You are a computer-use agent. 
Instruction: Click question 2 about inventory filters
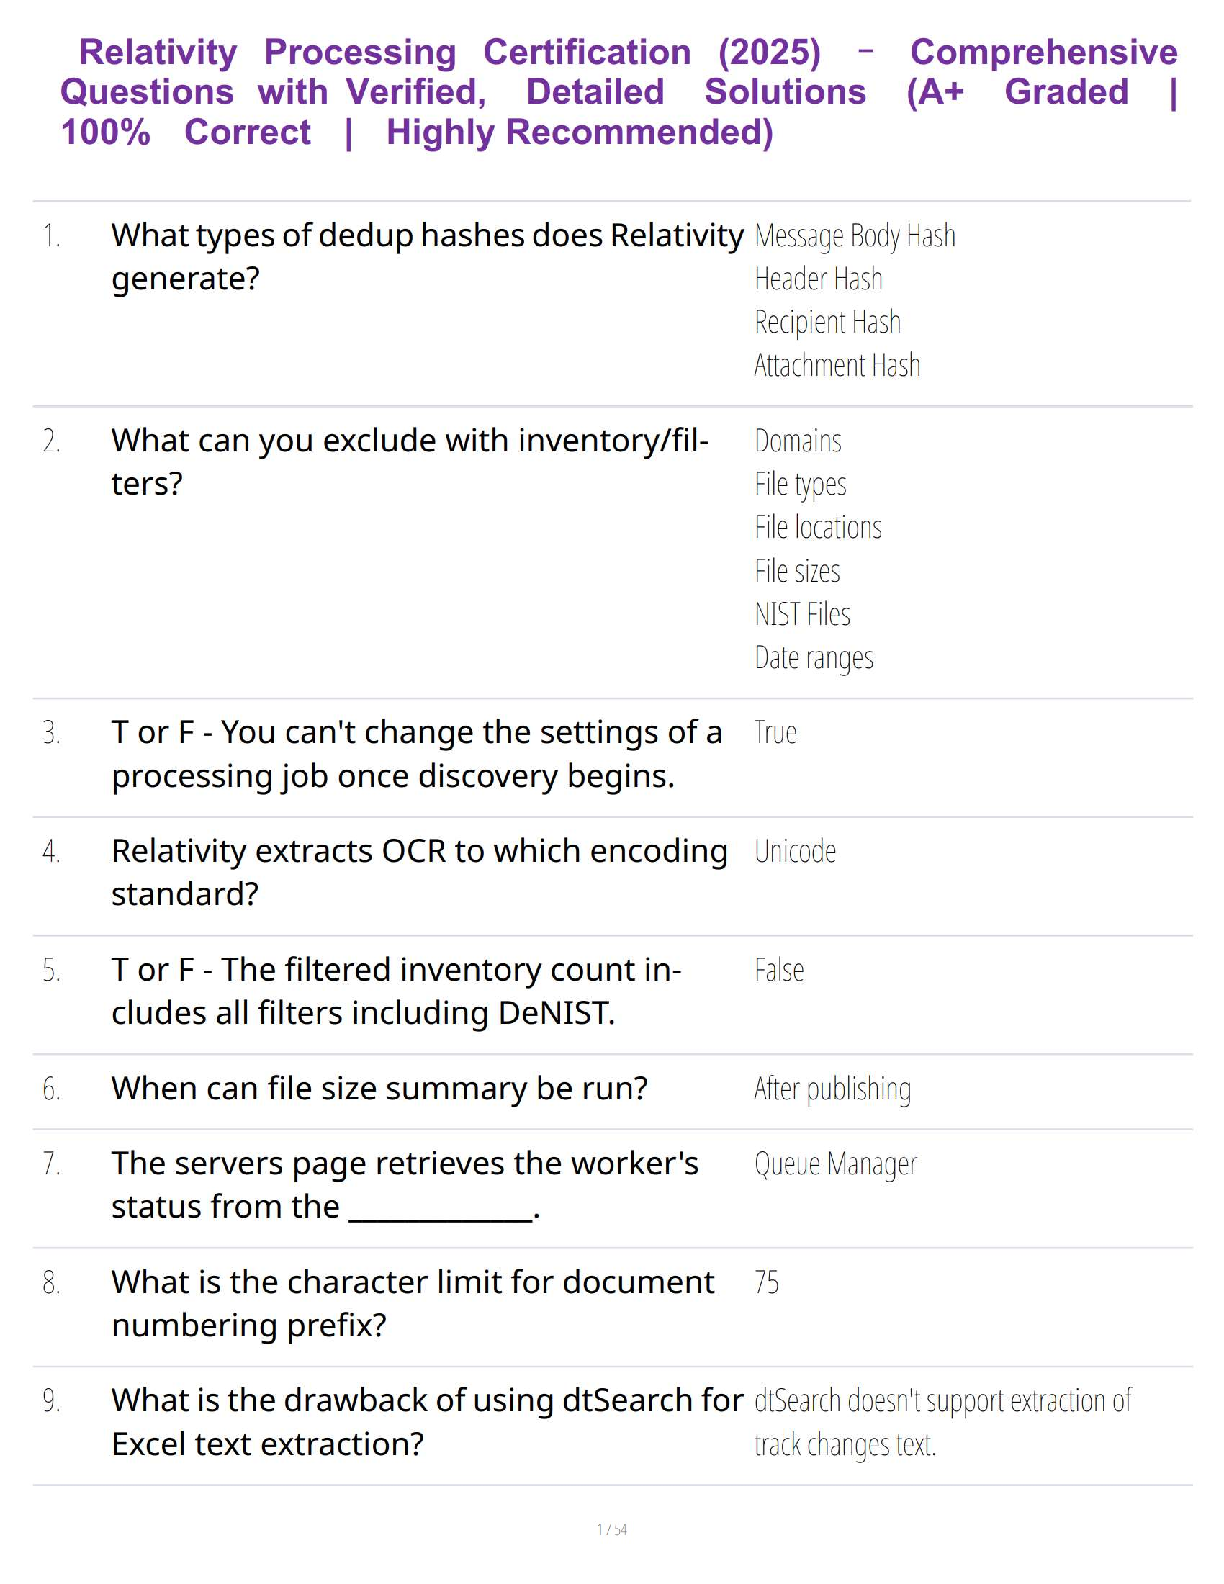[410, 462]
